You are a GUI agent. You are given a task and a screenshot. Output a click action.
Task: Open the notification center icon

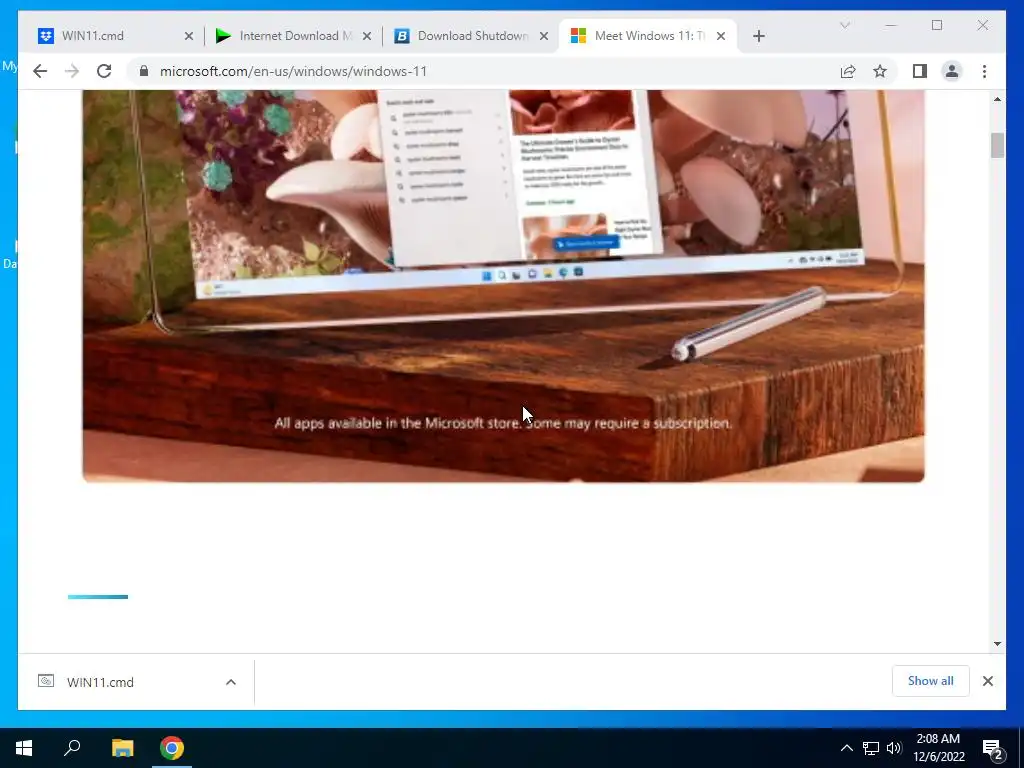click(993, 748)
